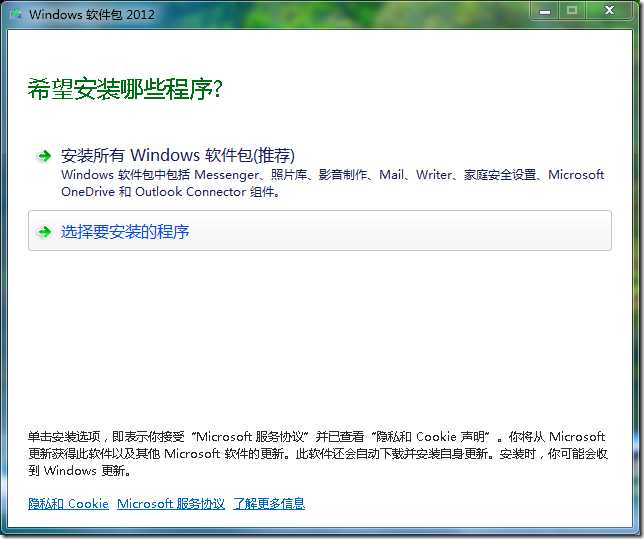Minimize the Windows 软件包 2012 window

tap(545, 11)
